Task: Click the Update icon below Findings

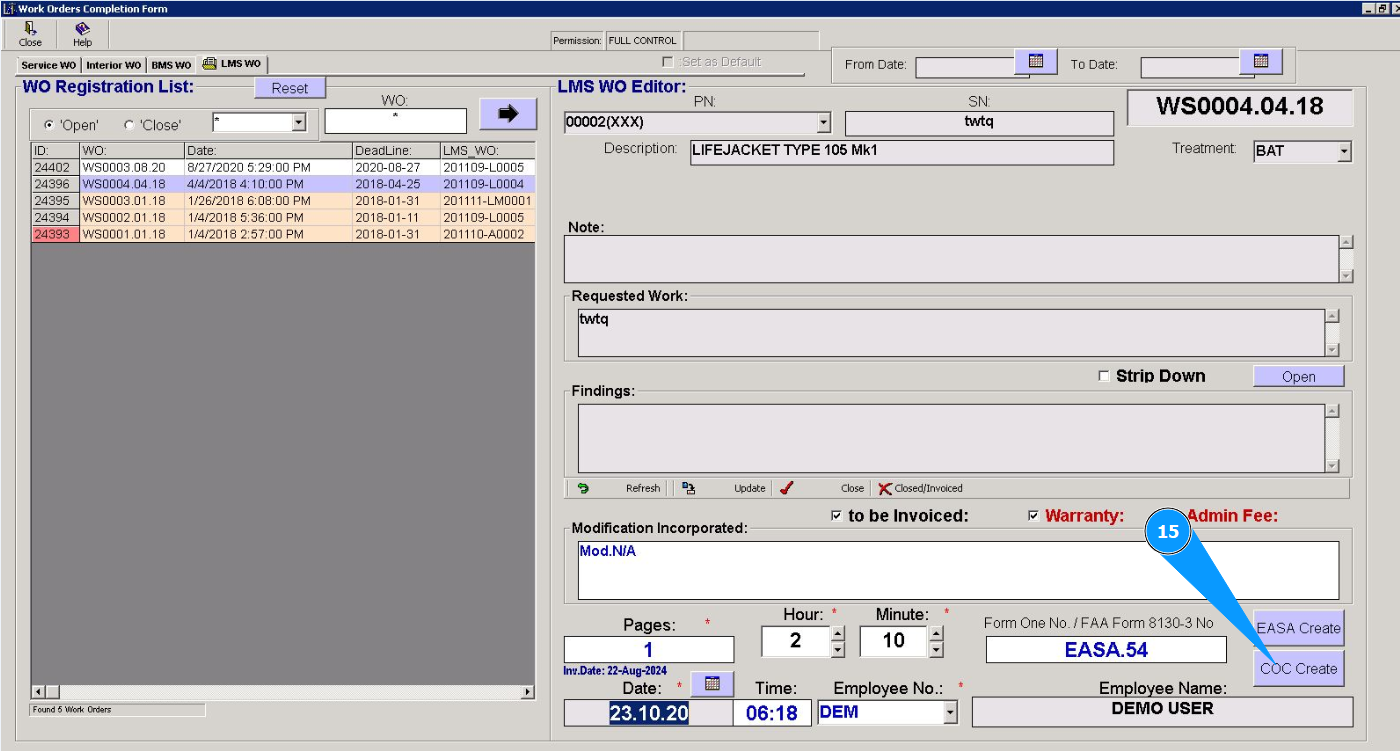Action: click(689, 488)
